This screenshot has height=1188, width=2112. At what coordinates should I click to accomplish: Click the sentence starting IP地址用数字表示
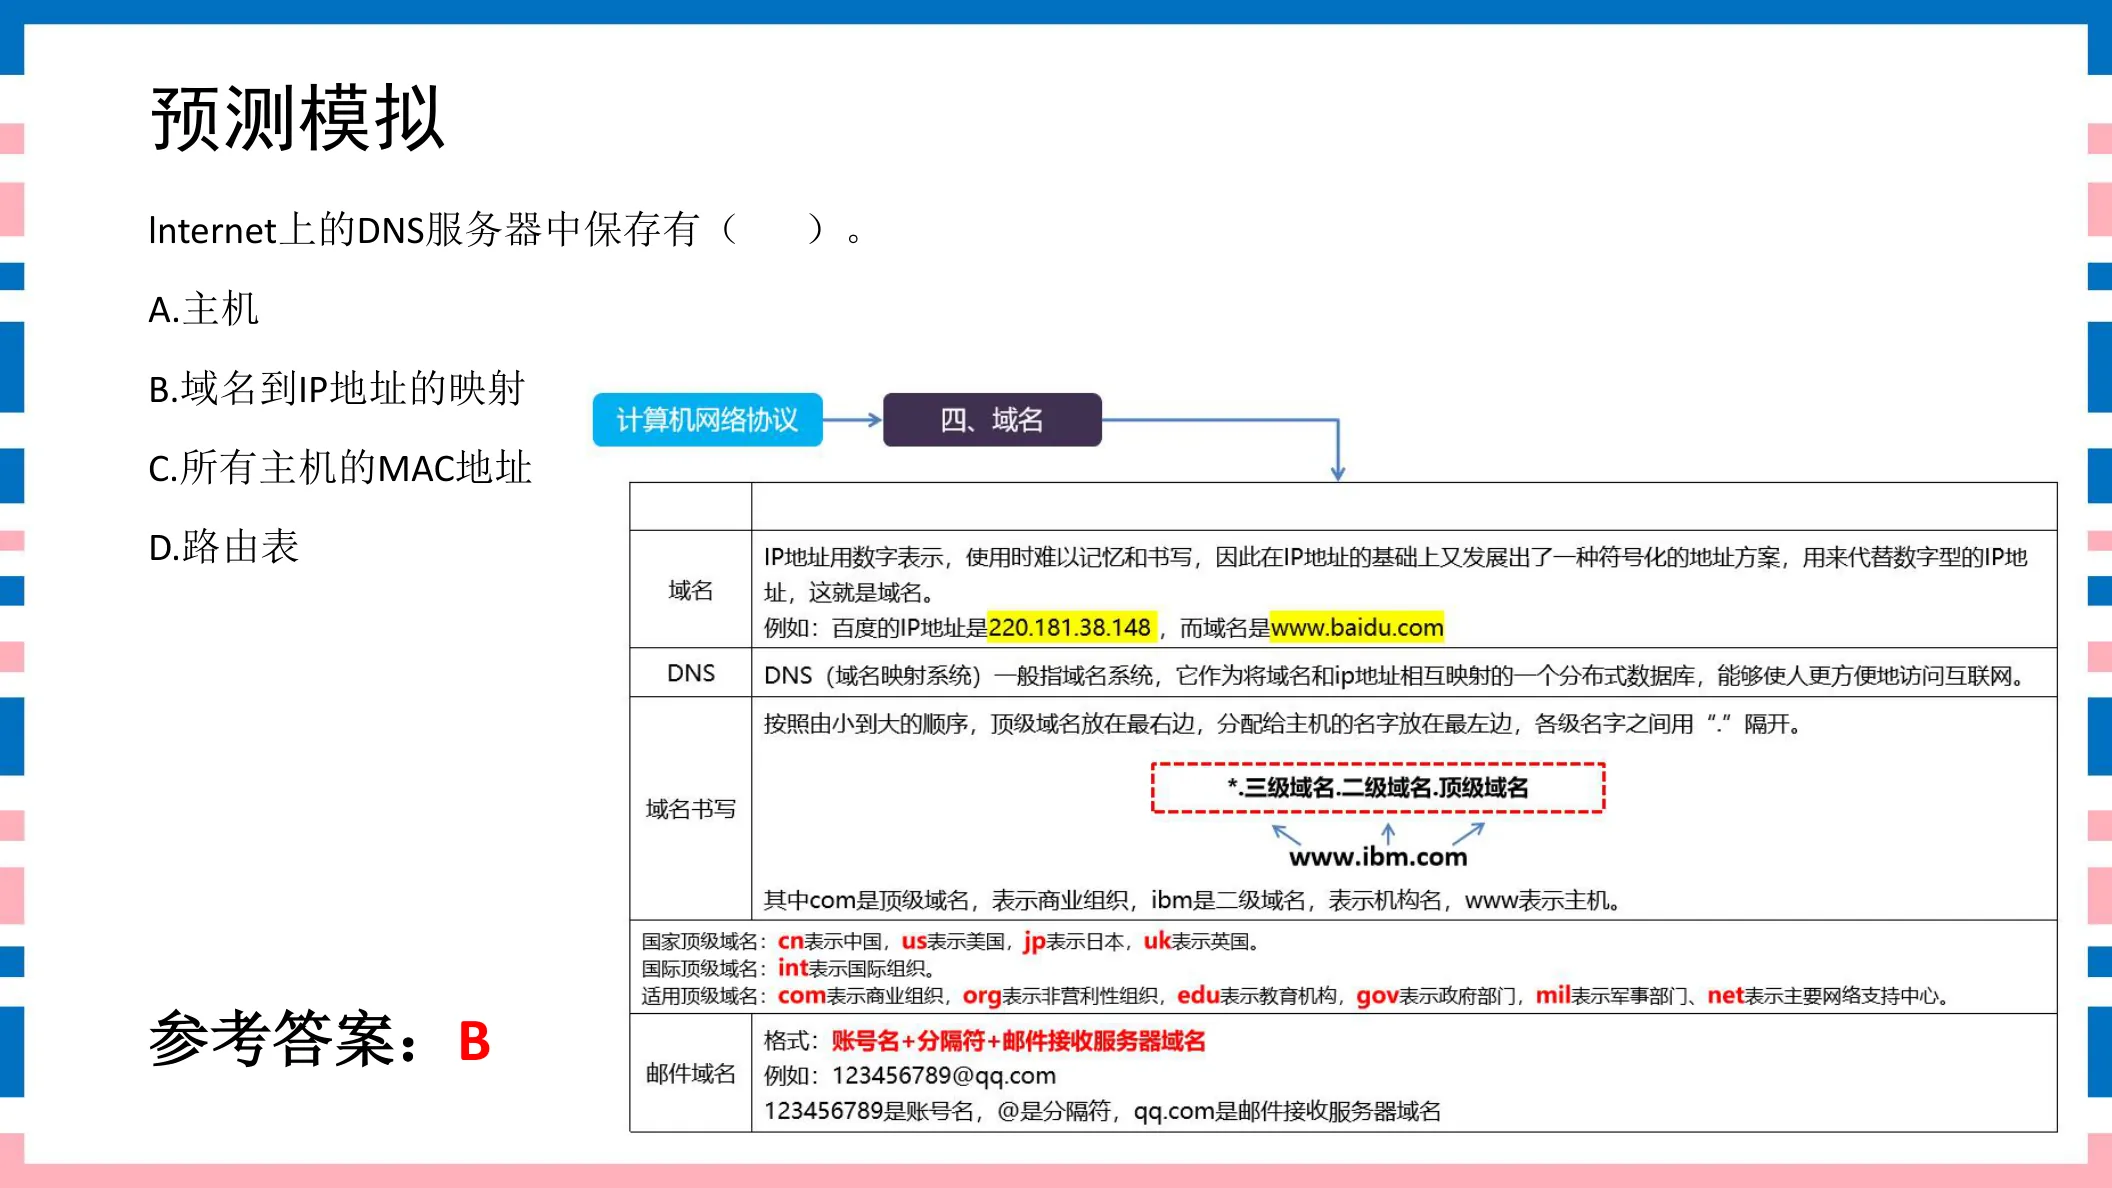1395,574
